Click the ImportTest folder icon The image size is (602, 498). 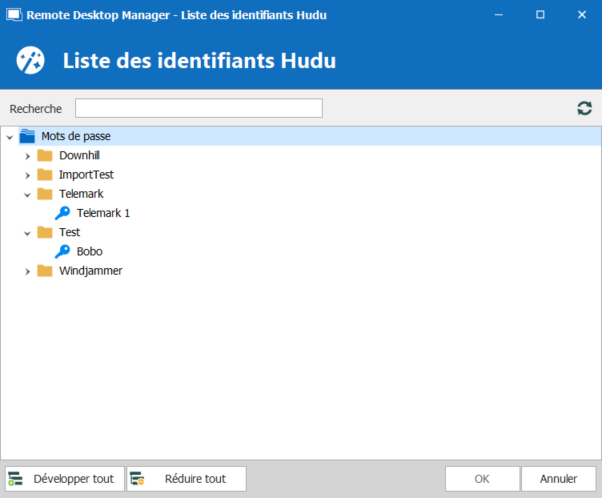[45, 175]
